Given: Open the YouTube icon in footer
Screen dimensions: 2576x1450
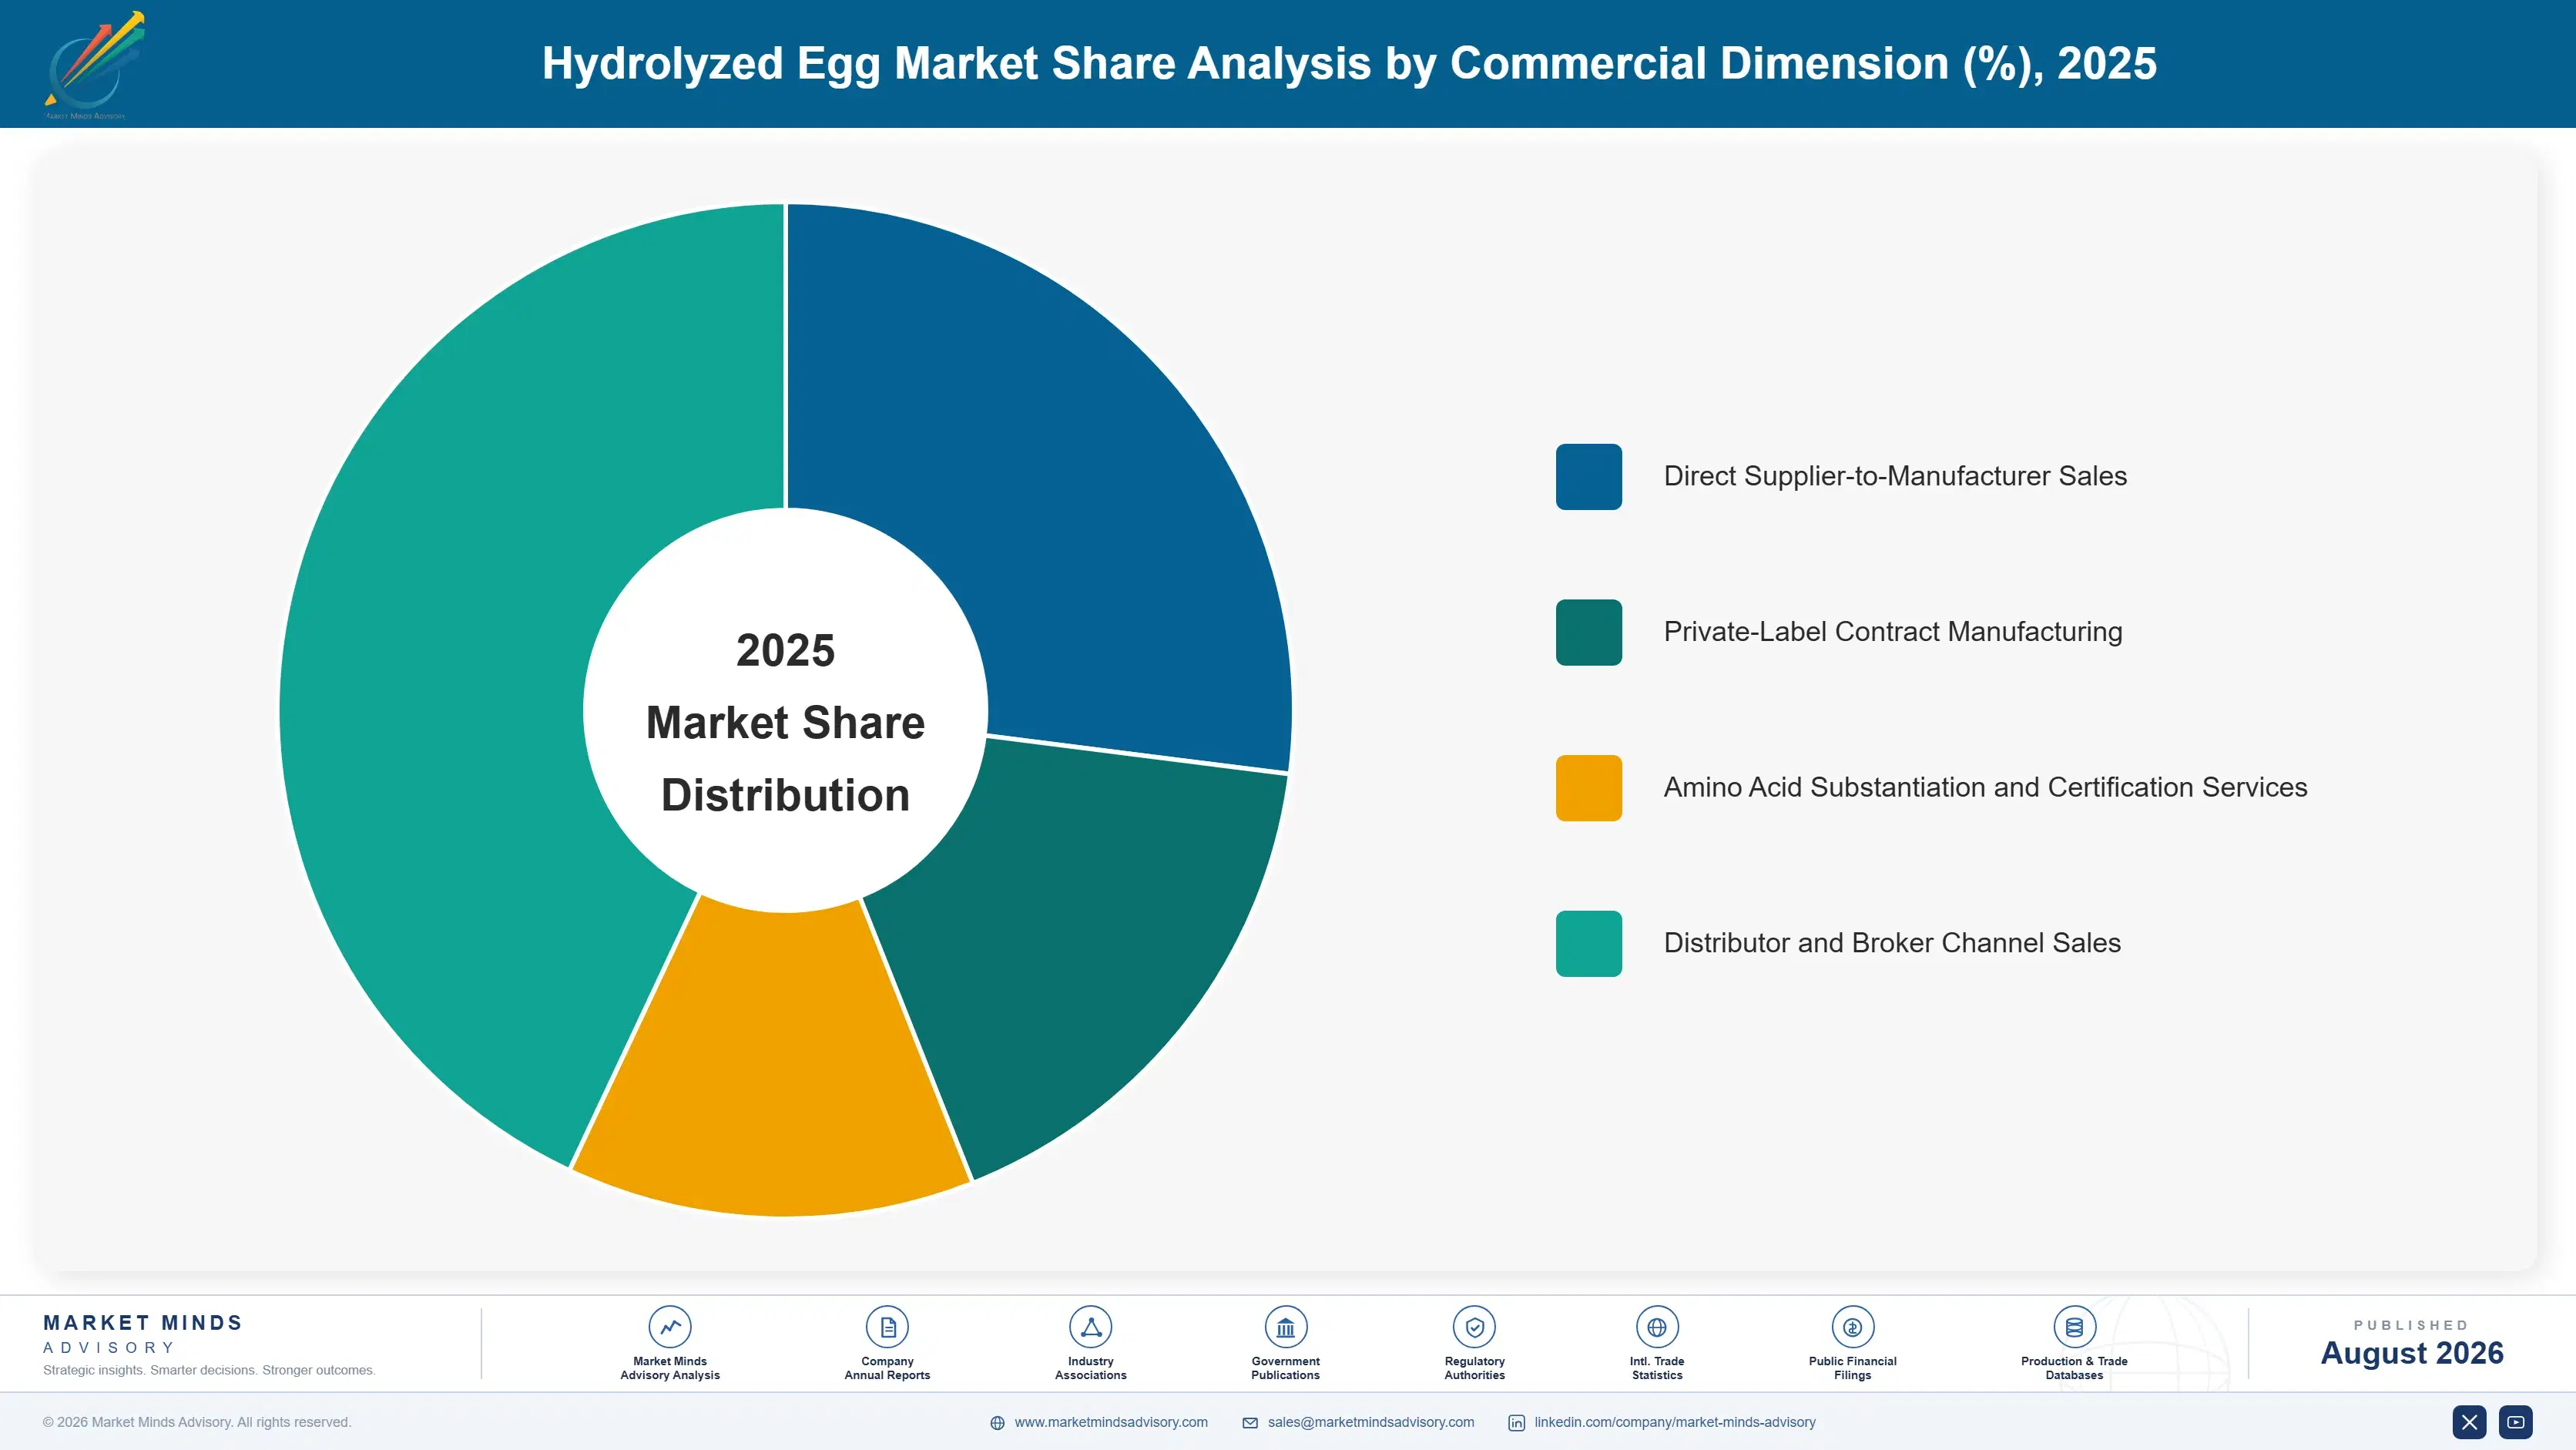Looking at the screenshot, I should pyautogui.click(x=2516, y=1422).
